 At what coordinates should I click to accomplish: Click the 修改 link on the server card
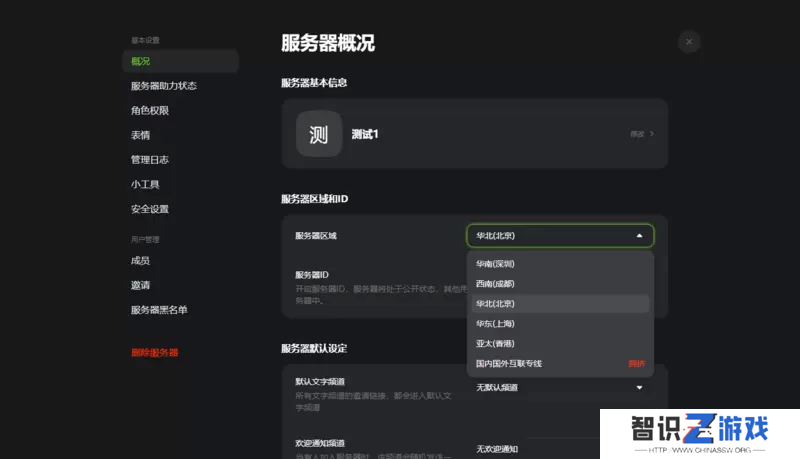pyautogui.click(x=637, y=134)
